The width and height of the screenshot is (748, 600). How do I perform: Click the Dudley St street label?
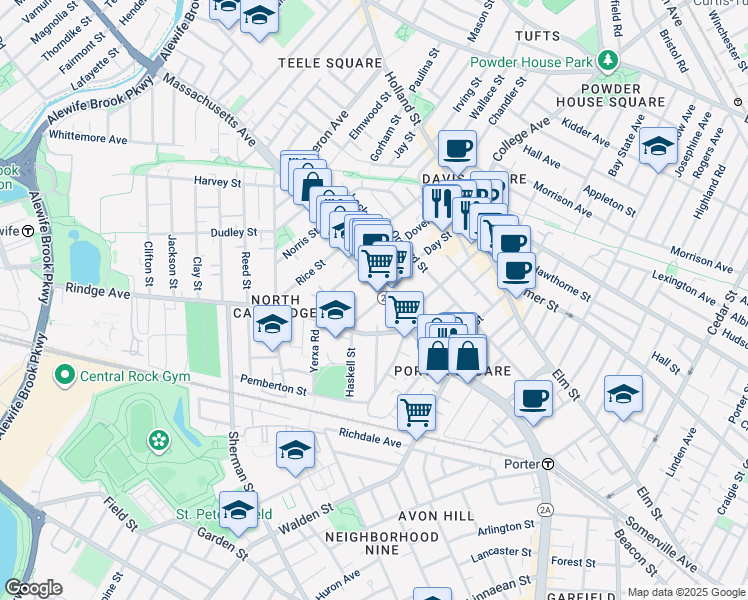[234, 232]
